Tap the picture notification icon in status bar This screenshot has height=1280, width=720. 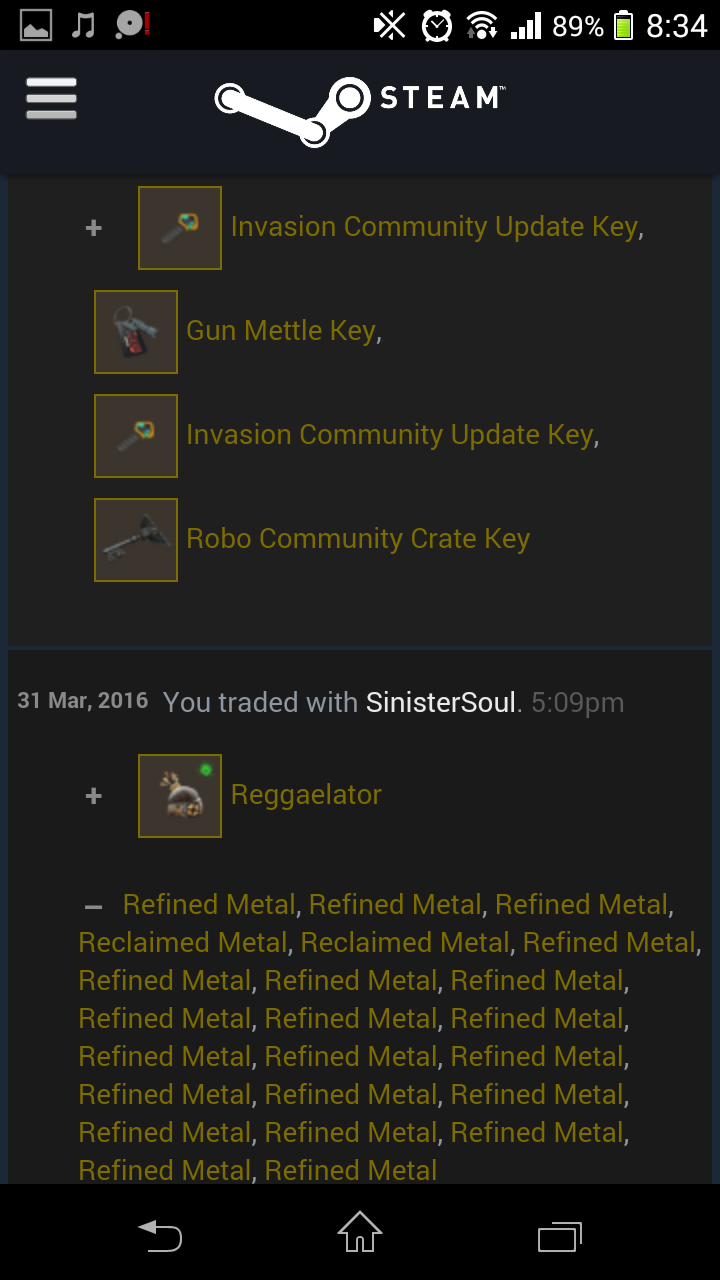tap(36, 25)
